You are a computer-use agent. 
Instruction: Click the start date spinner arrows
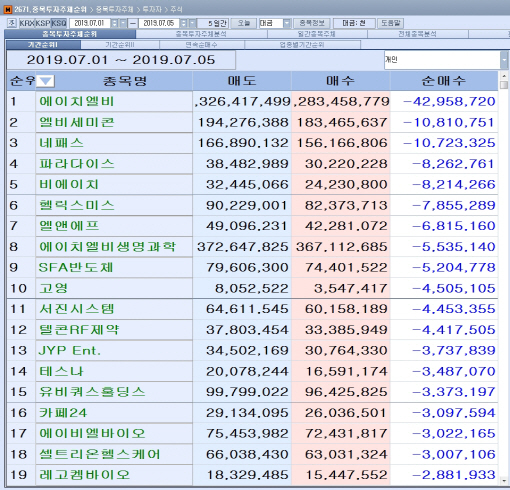[115, 23]
